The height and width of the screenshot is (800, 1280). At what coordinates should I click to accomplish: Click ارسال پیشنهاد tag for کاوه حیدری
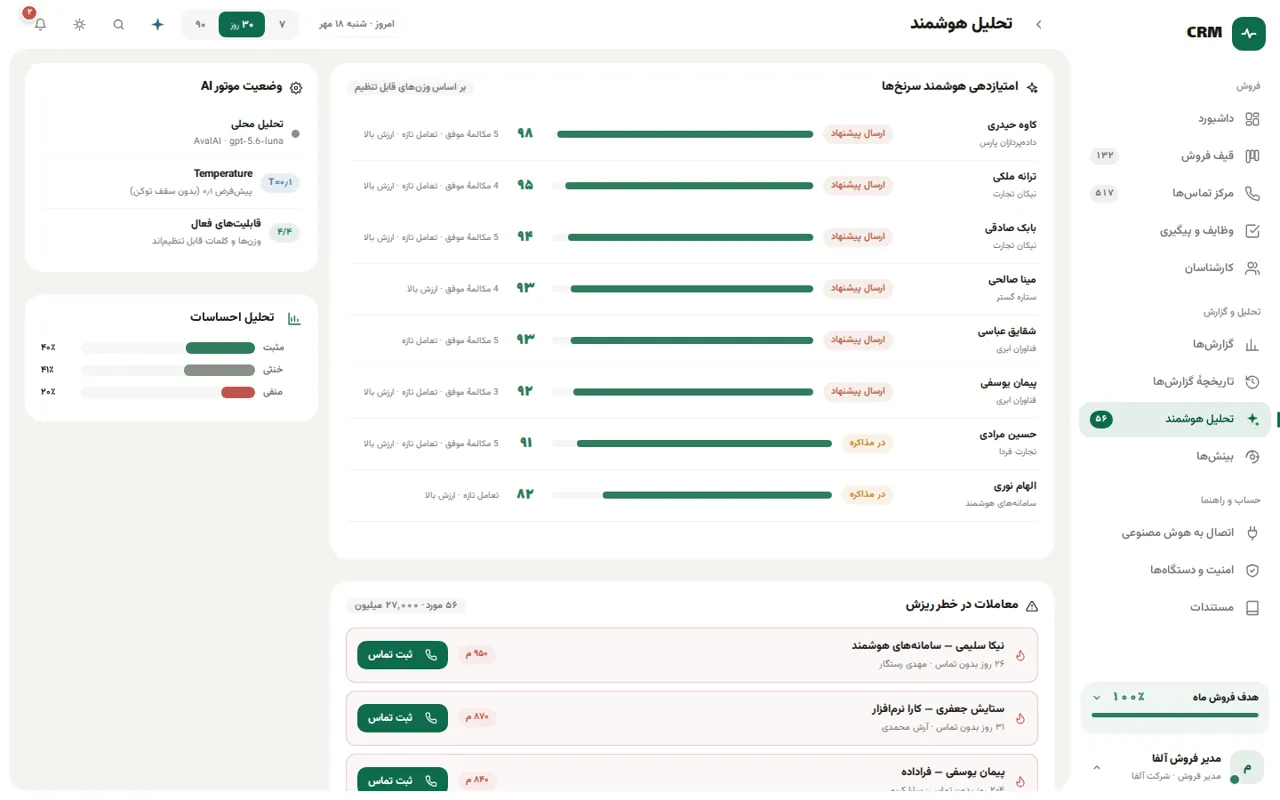859,134
